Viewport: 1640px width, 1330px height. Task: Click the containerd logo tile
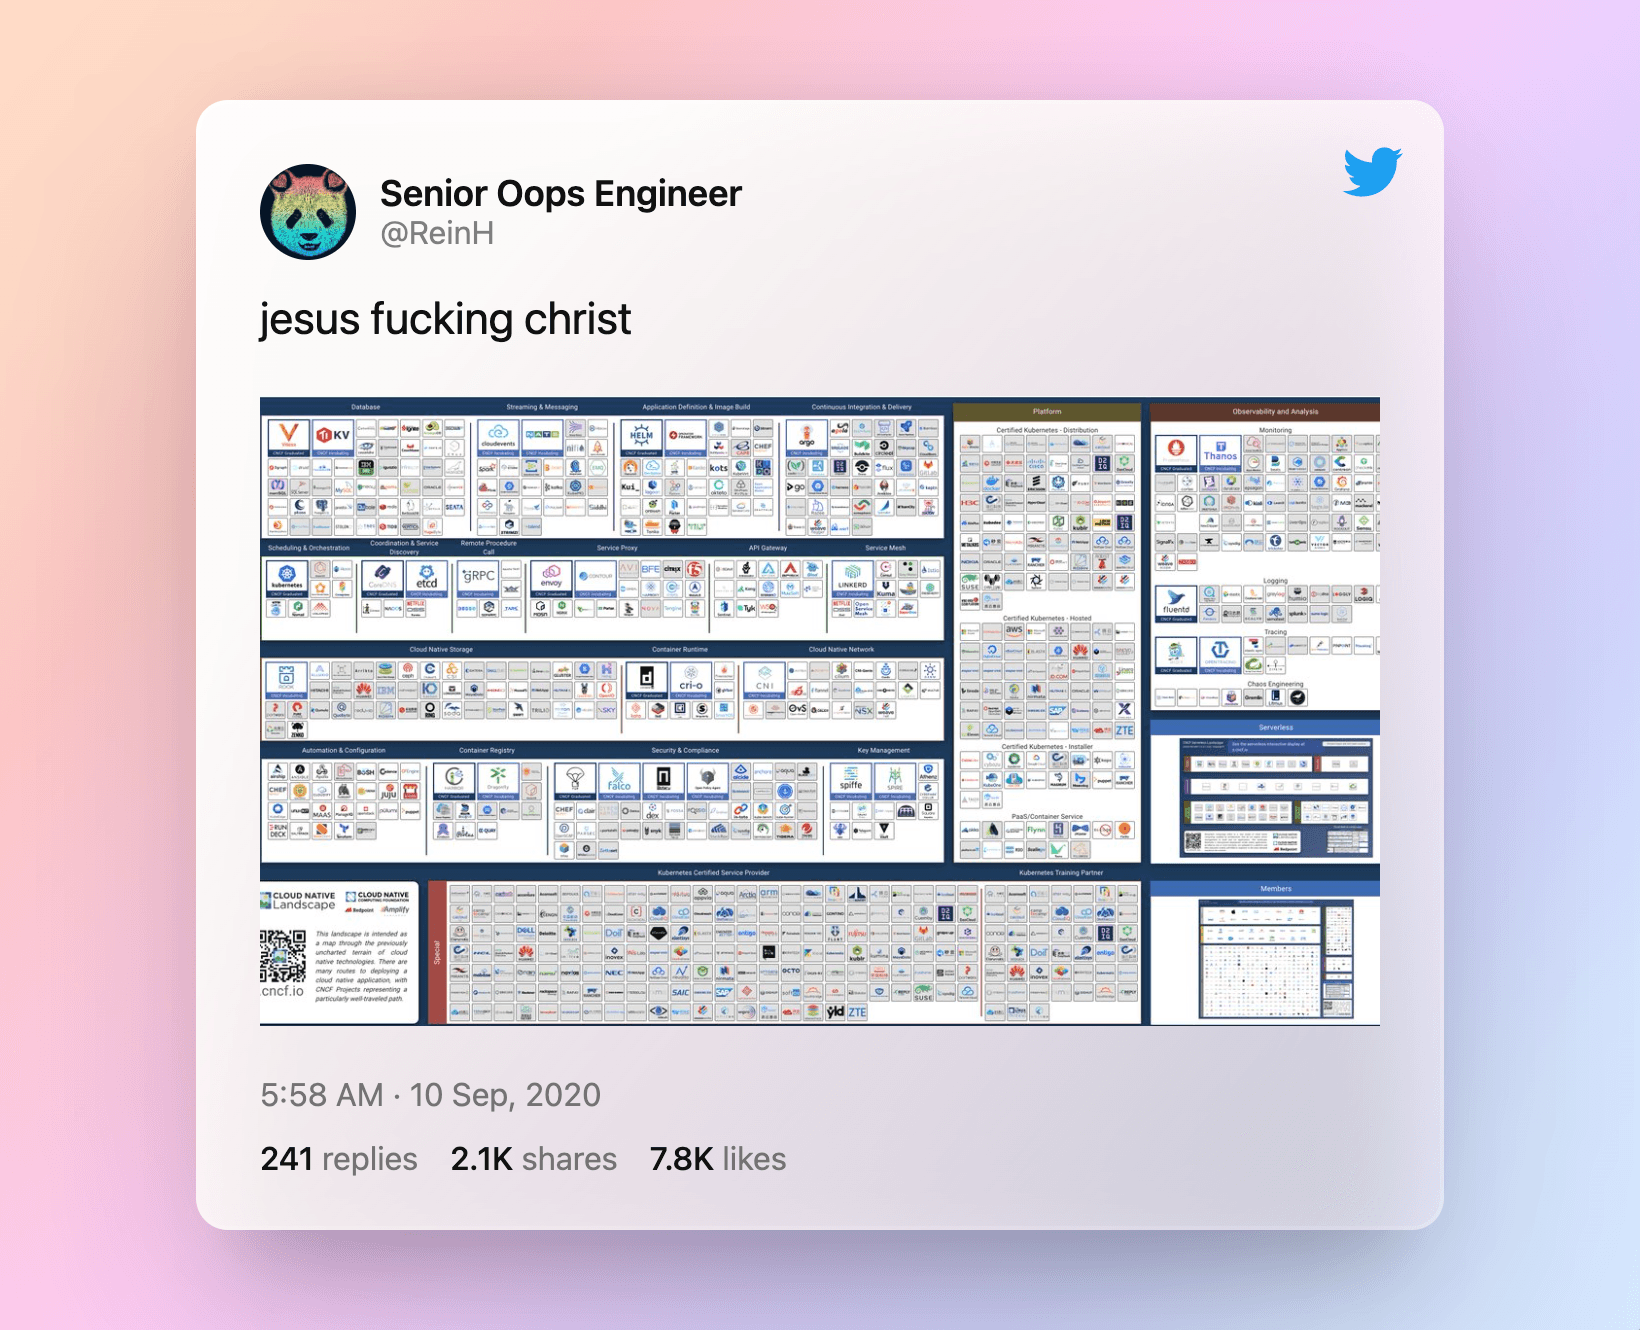[647, 680]
